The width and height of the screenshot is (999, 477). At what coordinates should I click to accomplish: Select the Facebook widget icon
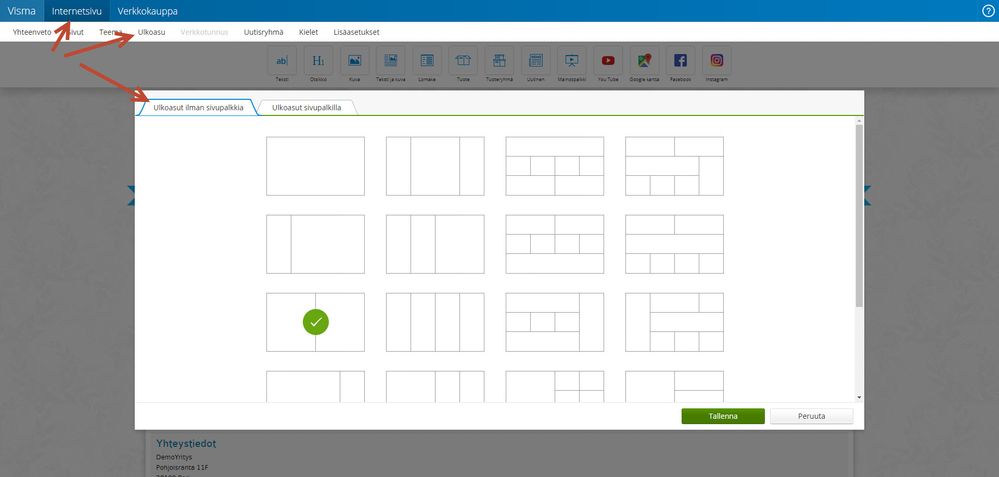(x=680, y=61)
